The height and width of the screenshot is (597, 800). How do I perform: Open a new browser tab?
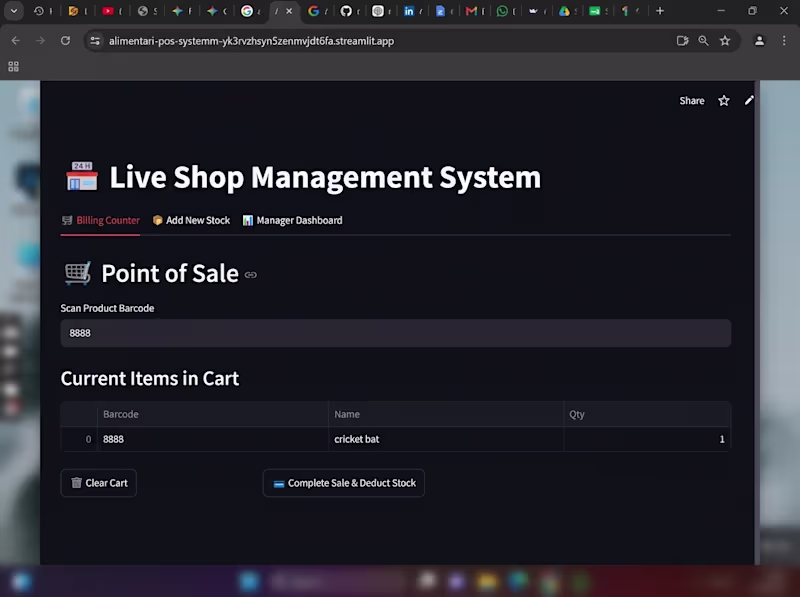point(660,11)
